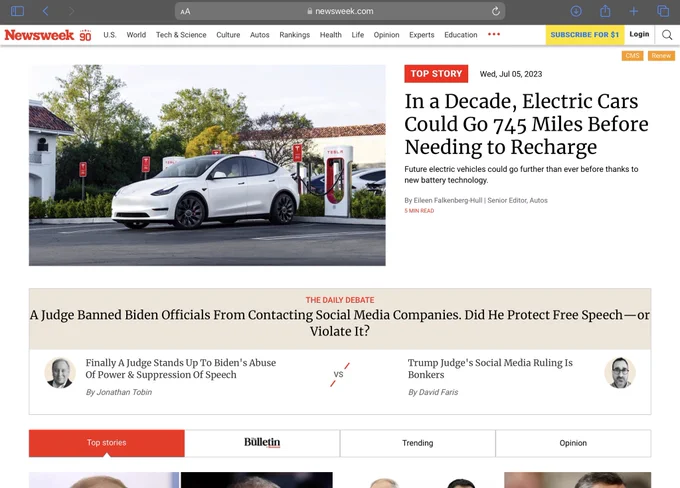Click By David Faris byline

(x=433, y=392)
